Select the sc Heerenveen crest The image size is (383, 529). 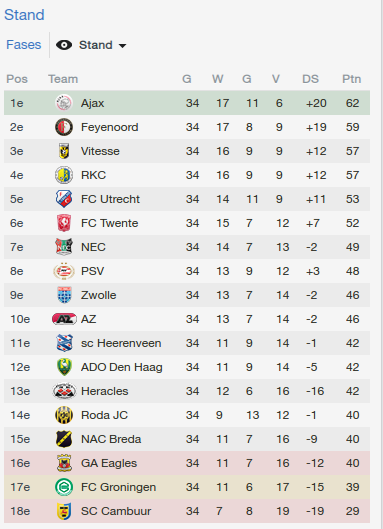[x=64, y=343]
